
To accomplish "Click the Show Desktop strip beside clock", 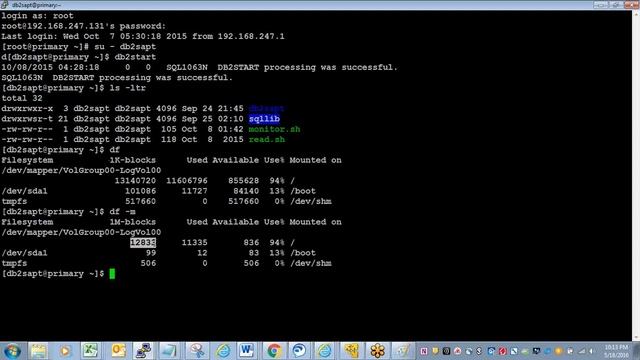I will (x=637, y=351).
